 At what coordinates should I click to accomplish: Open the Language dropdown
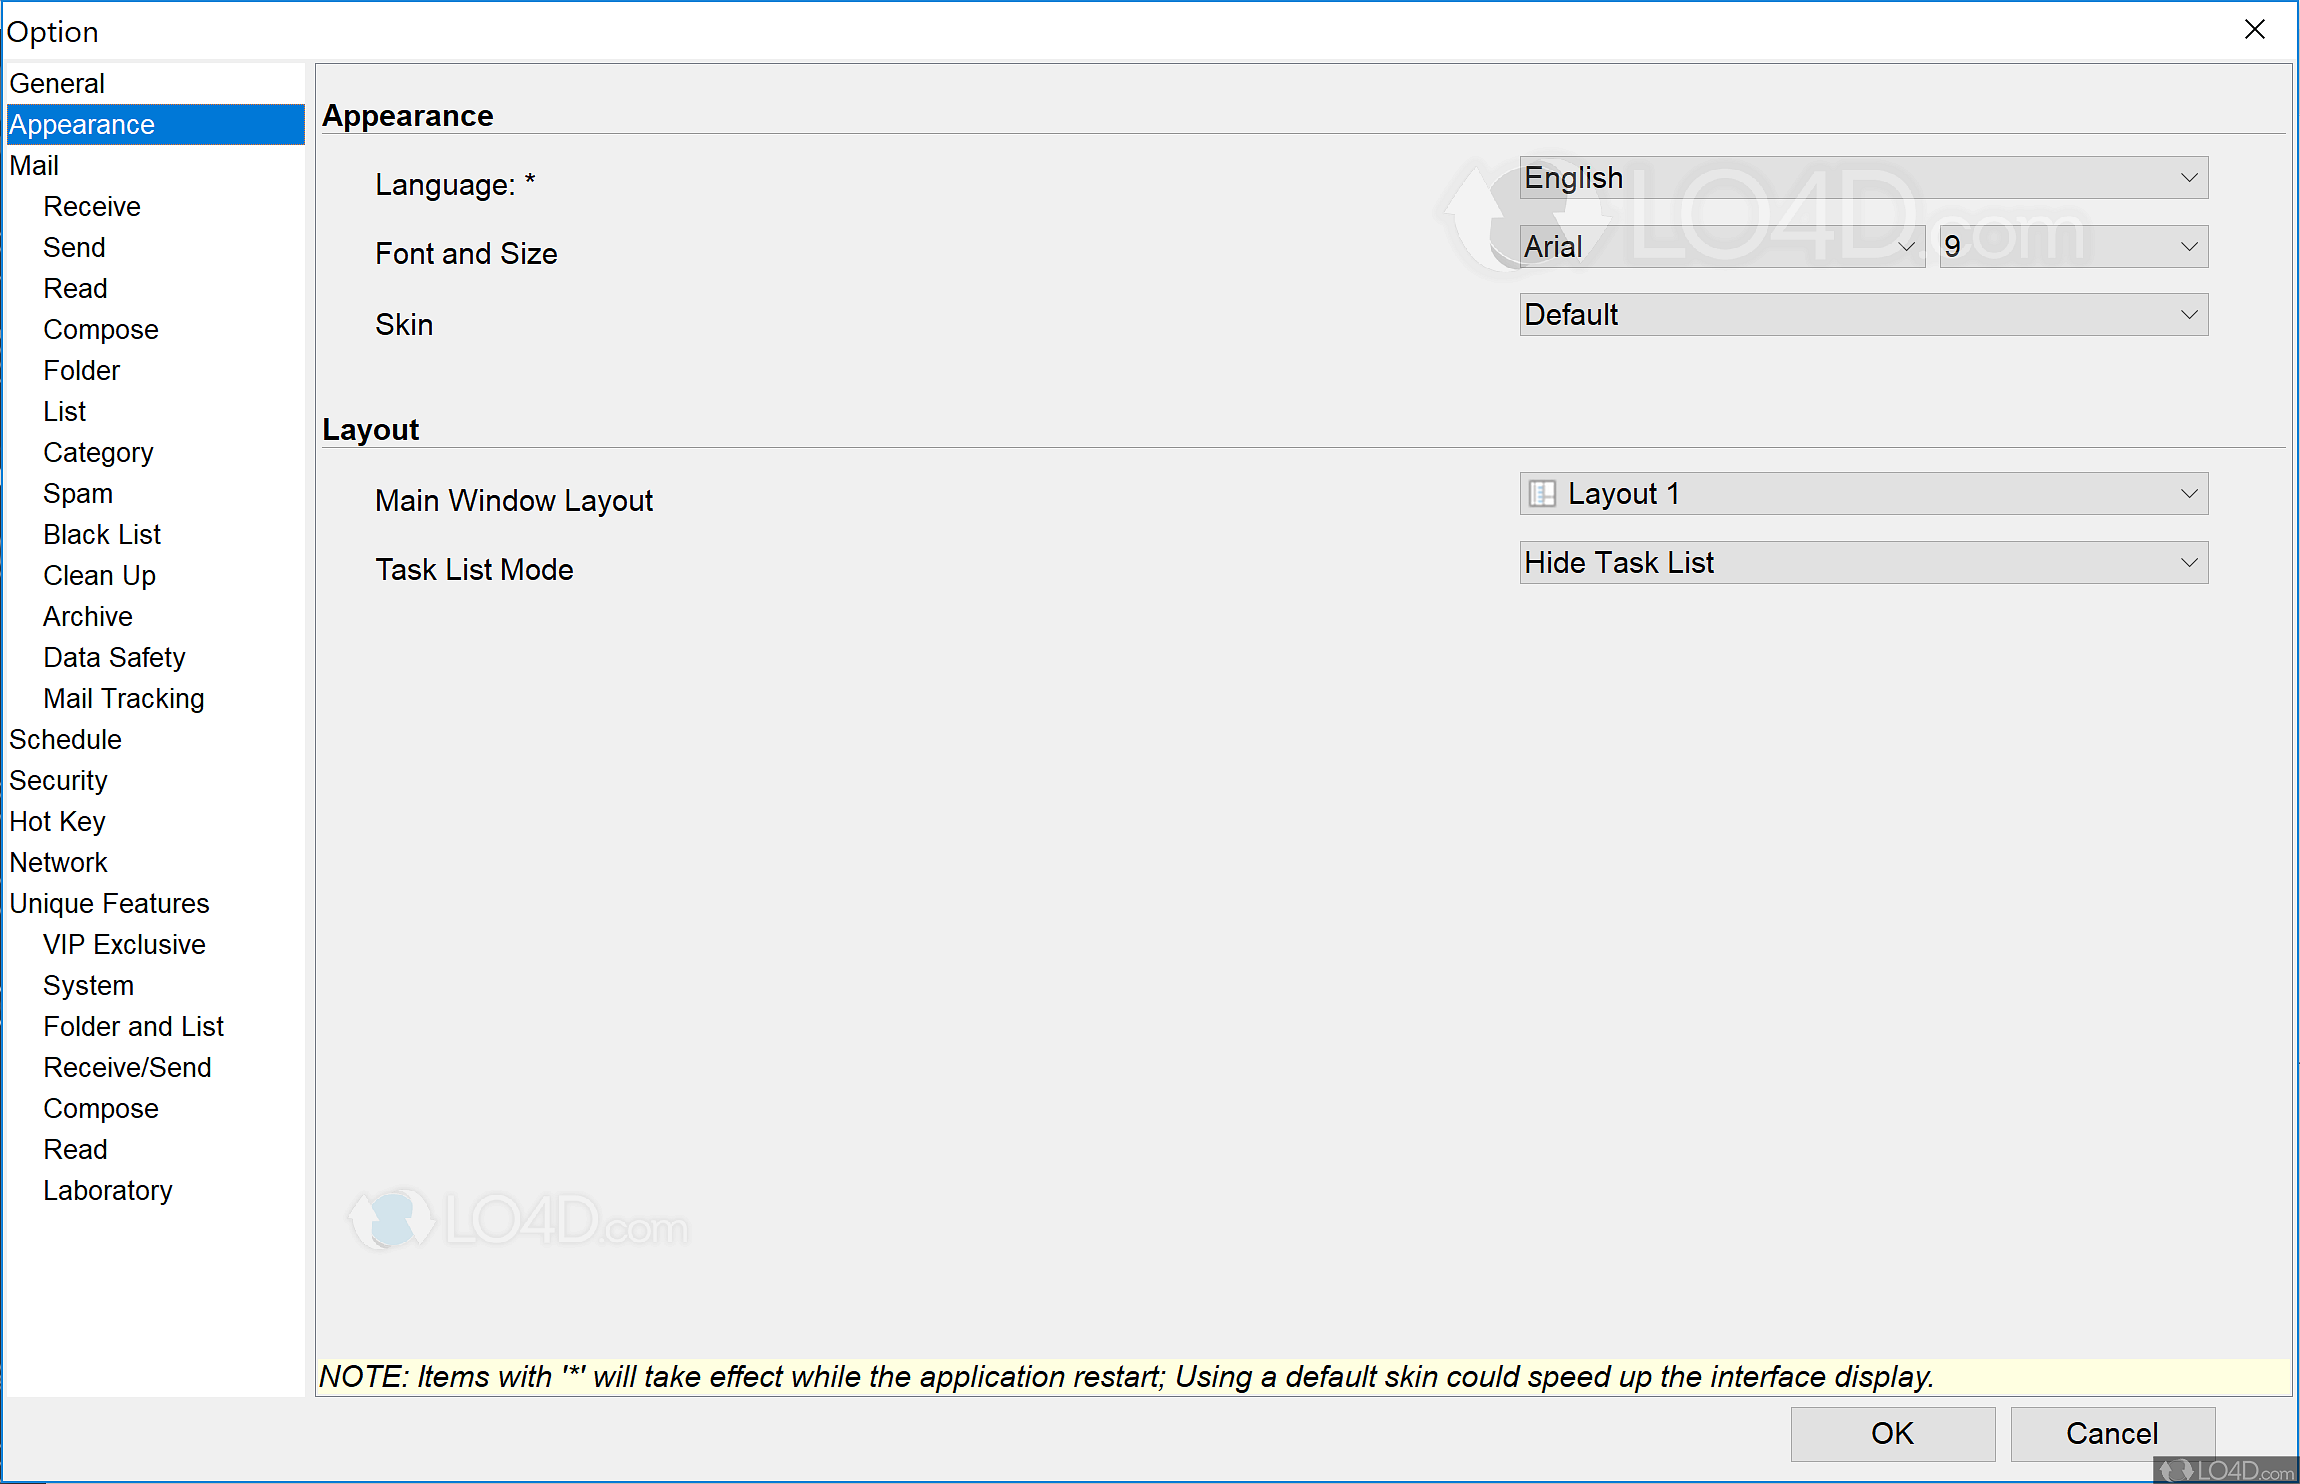[x=1862, y=178]
